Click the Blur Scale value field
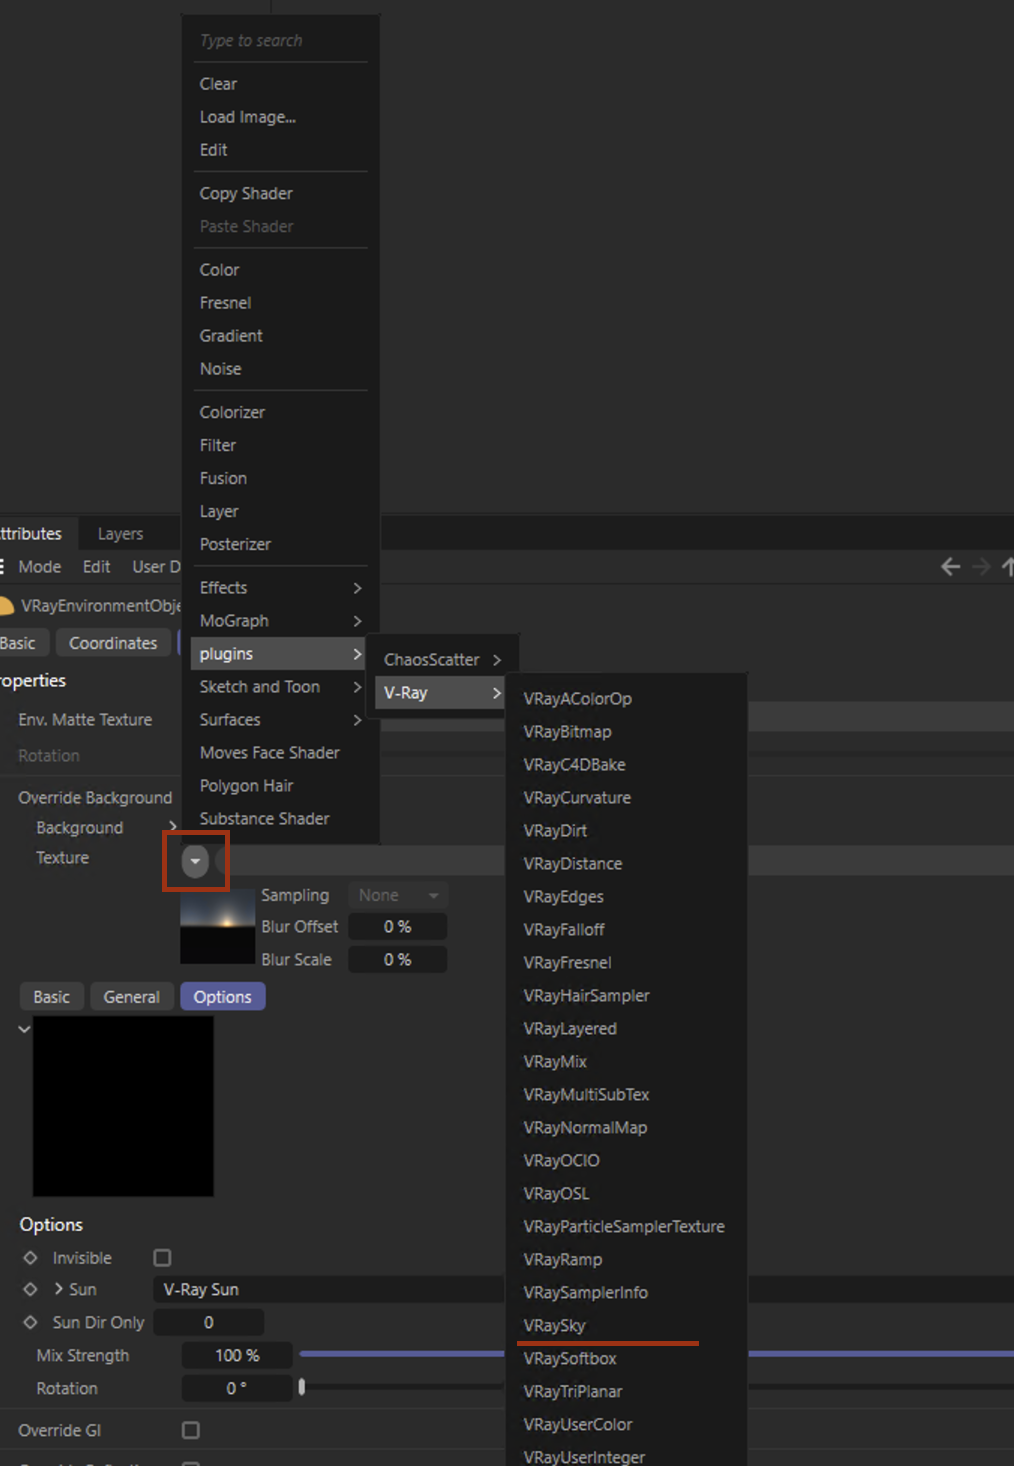 pyautogui.click(x=397, y=960)
